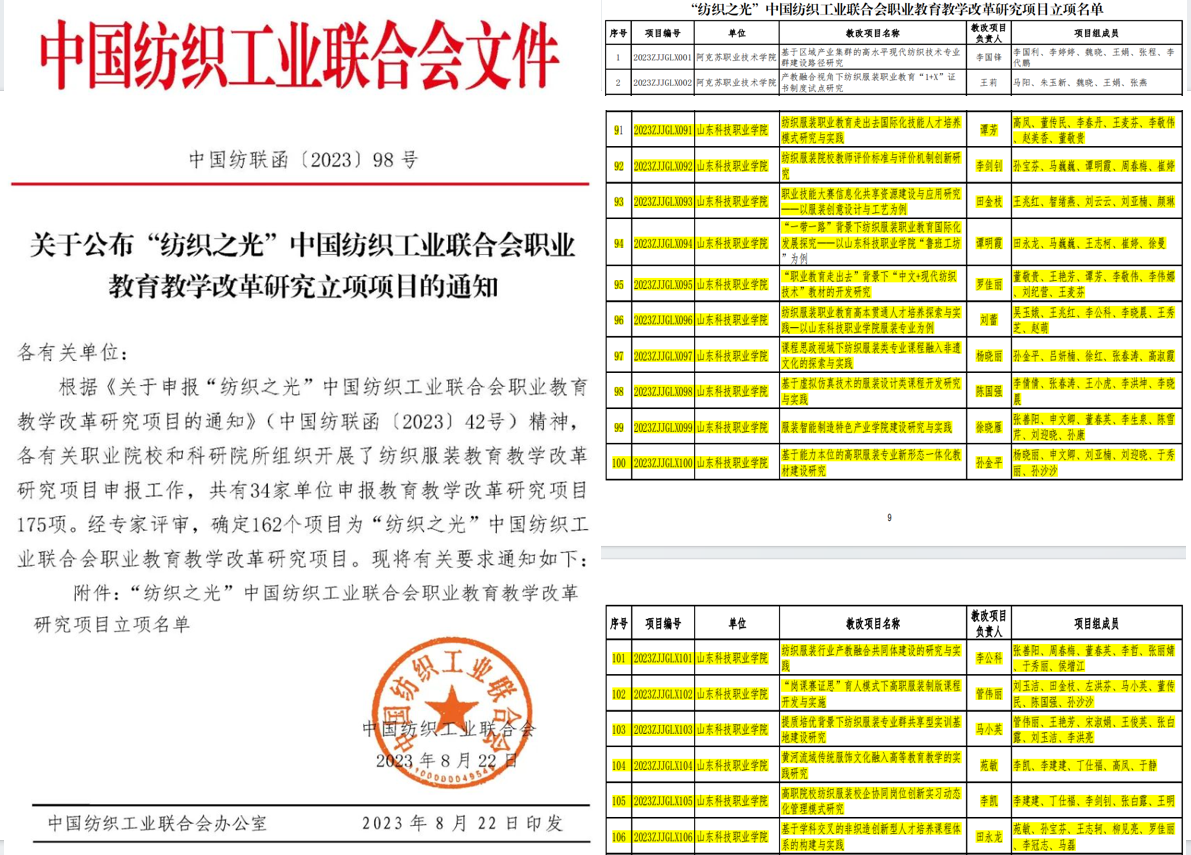
Task: Click row 97 project leader "杨晓丽"
Action: coord(988,356)
